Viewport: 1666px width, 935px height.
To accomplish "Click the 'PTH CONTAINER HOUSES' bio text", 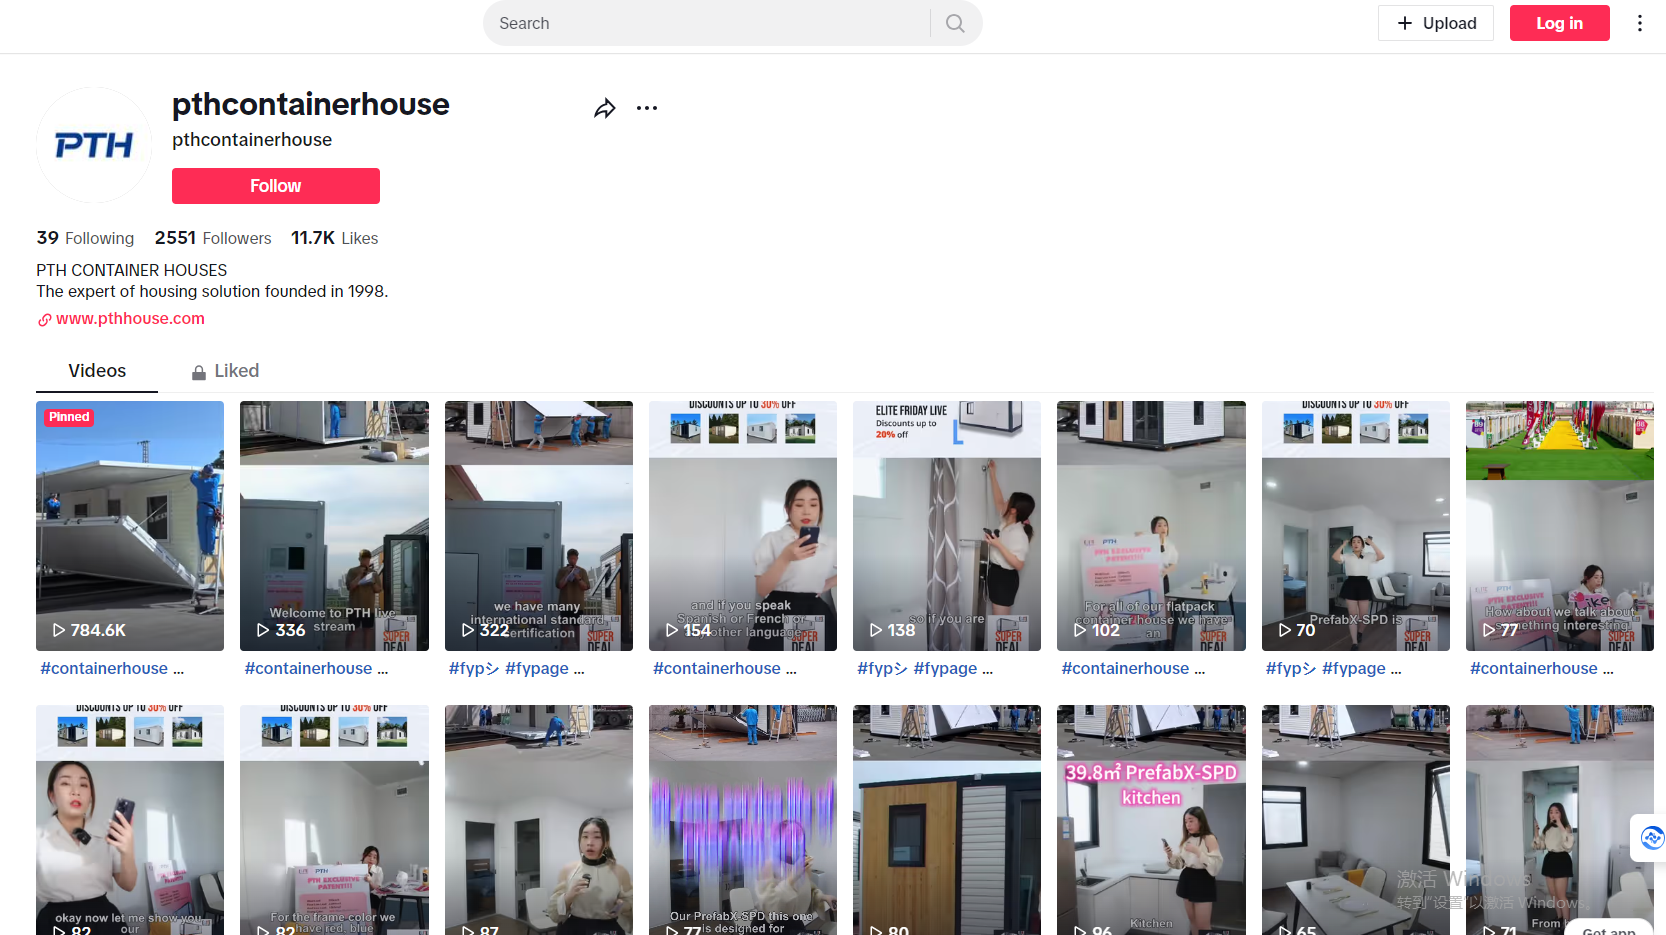I will 132,270.
